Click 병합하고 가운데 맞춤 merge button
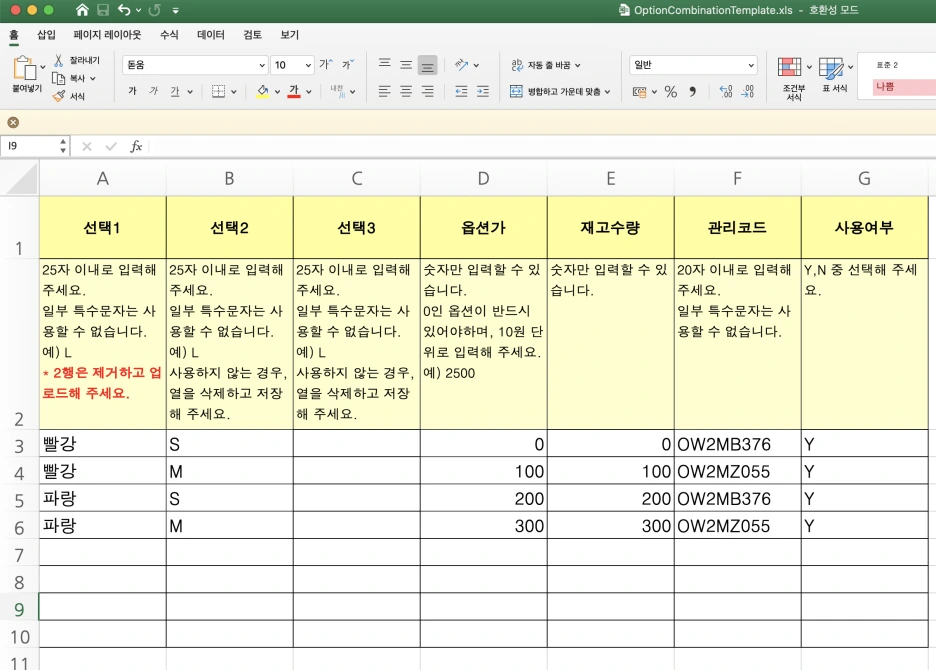 [560, 91]
